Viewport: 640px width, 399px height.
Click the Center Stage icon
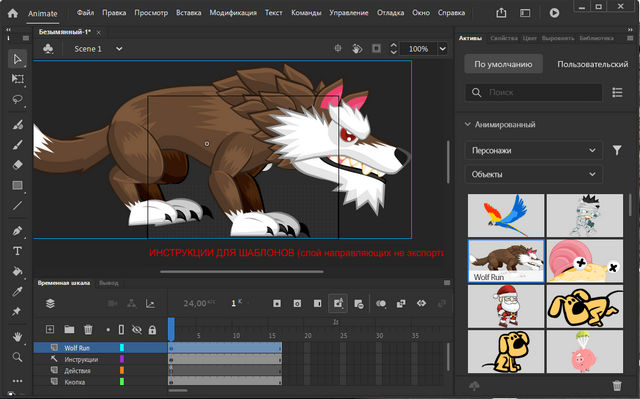pos(338,49)
